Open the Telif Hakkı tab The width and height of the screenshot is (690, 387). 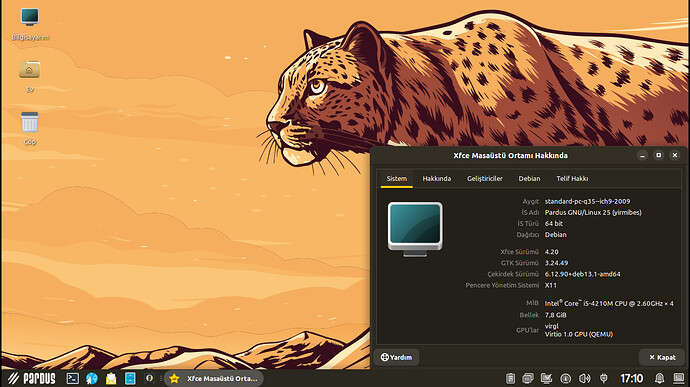point(572,178)
